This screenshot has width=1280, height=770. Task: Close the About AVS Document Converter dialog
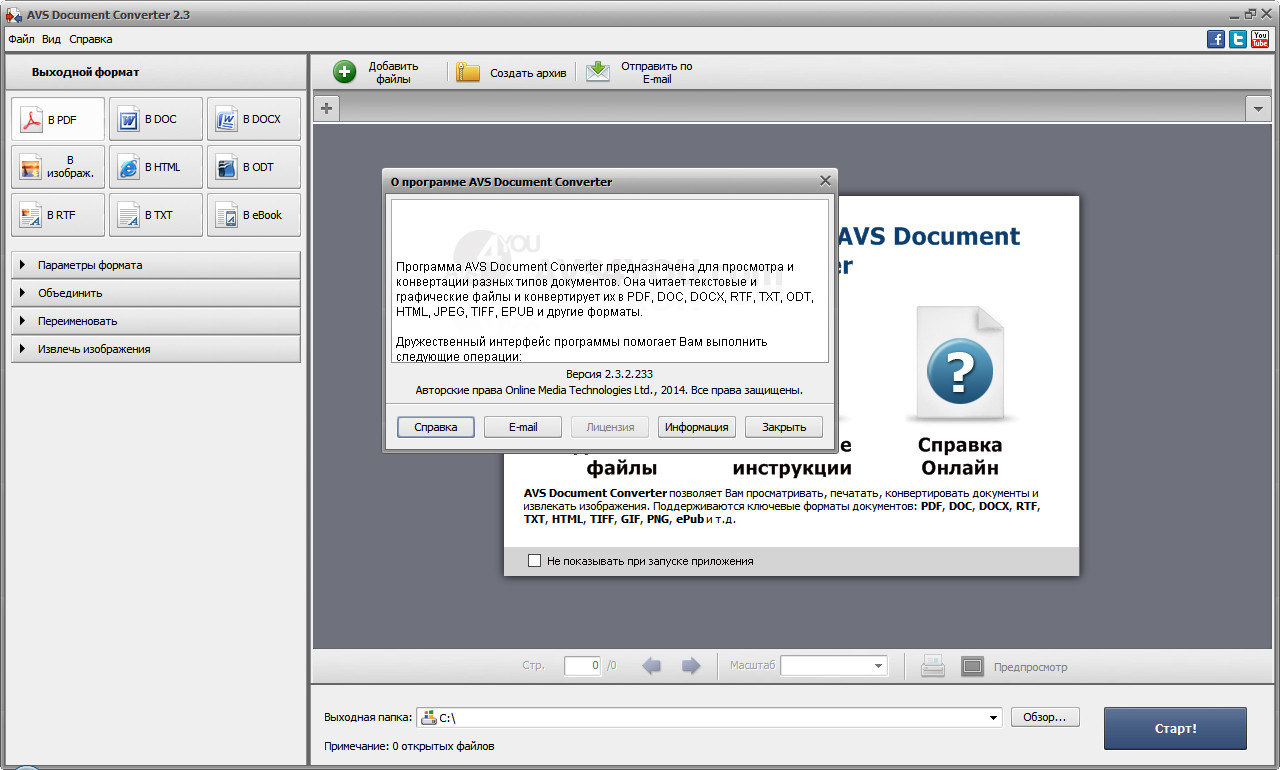pyautogui.click(x=825, y=181)
